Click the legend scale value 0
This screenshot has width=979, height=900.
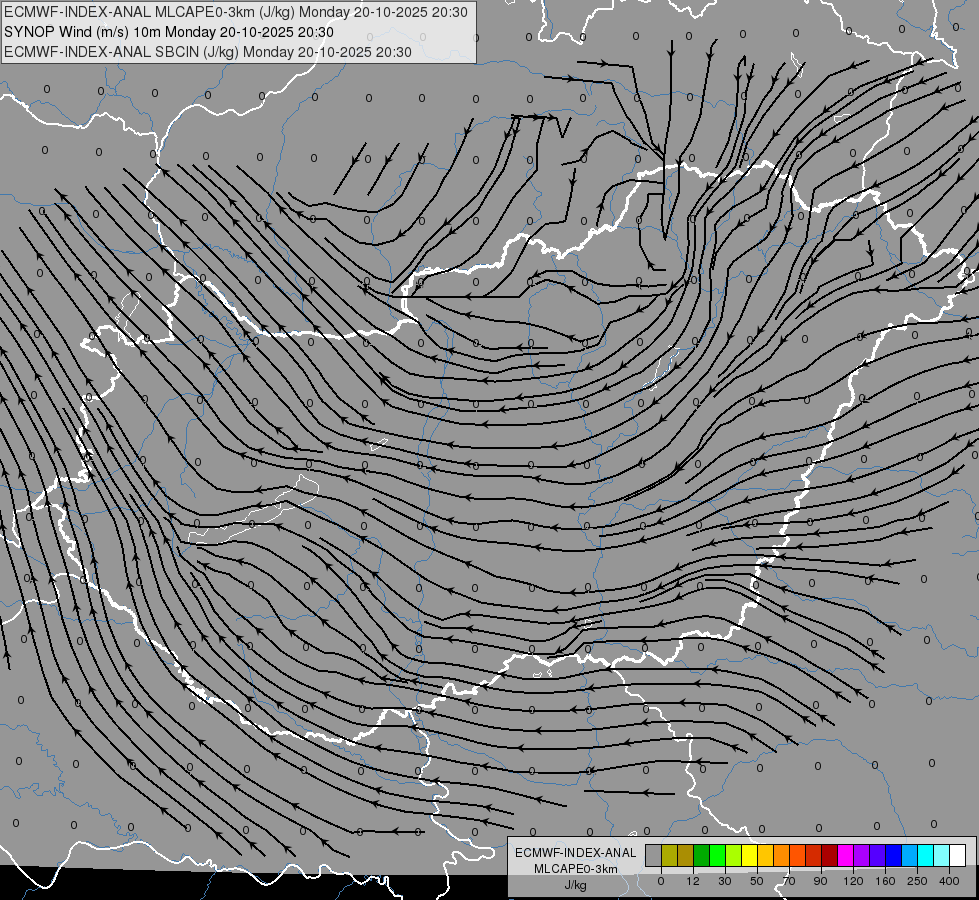point(661,881)
